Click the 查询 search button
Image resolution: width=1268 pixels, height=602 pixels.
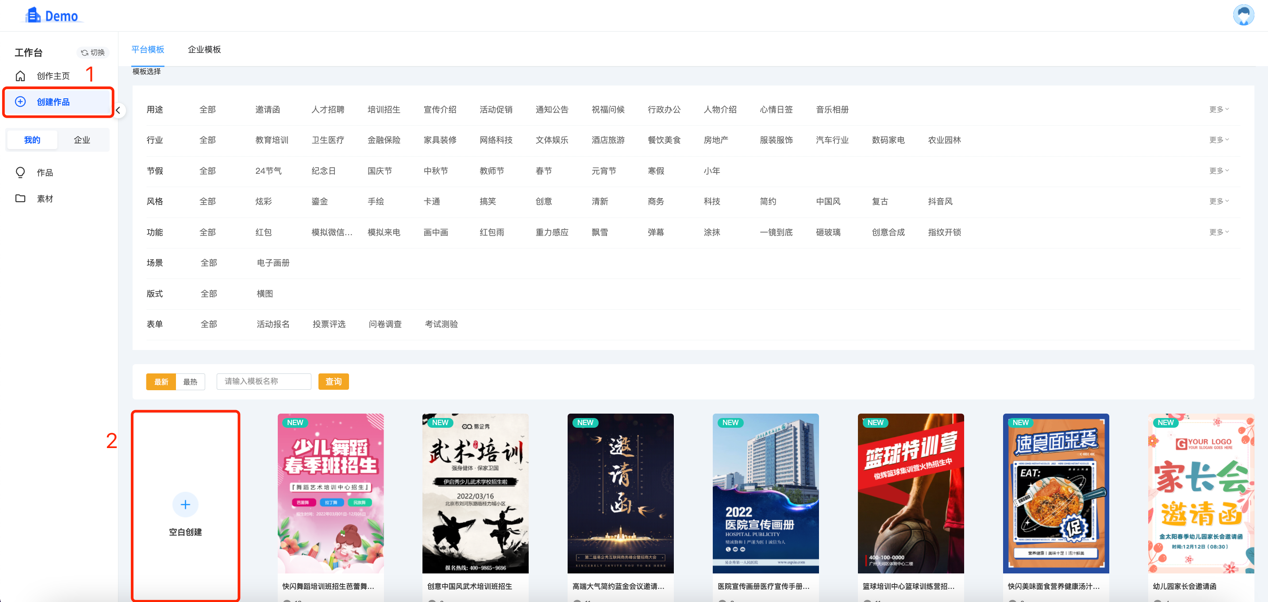(333, 382)
